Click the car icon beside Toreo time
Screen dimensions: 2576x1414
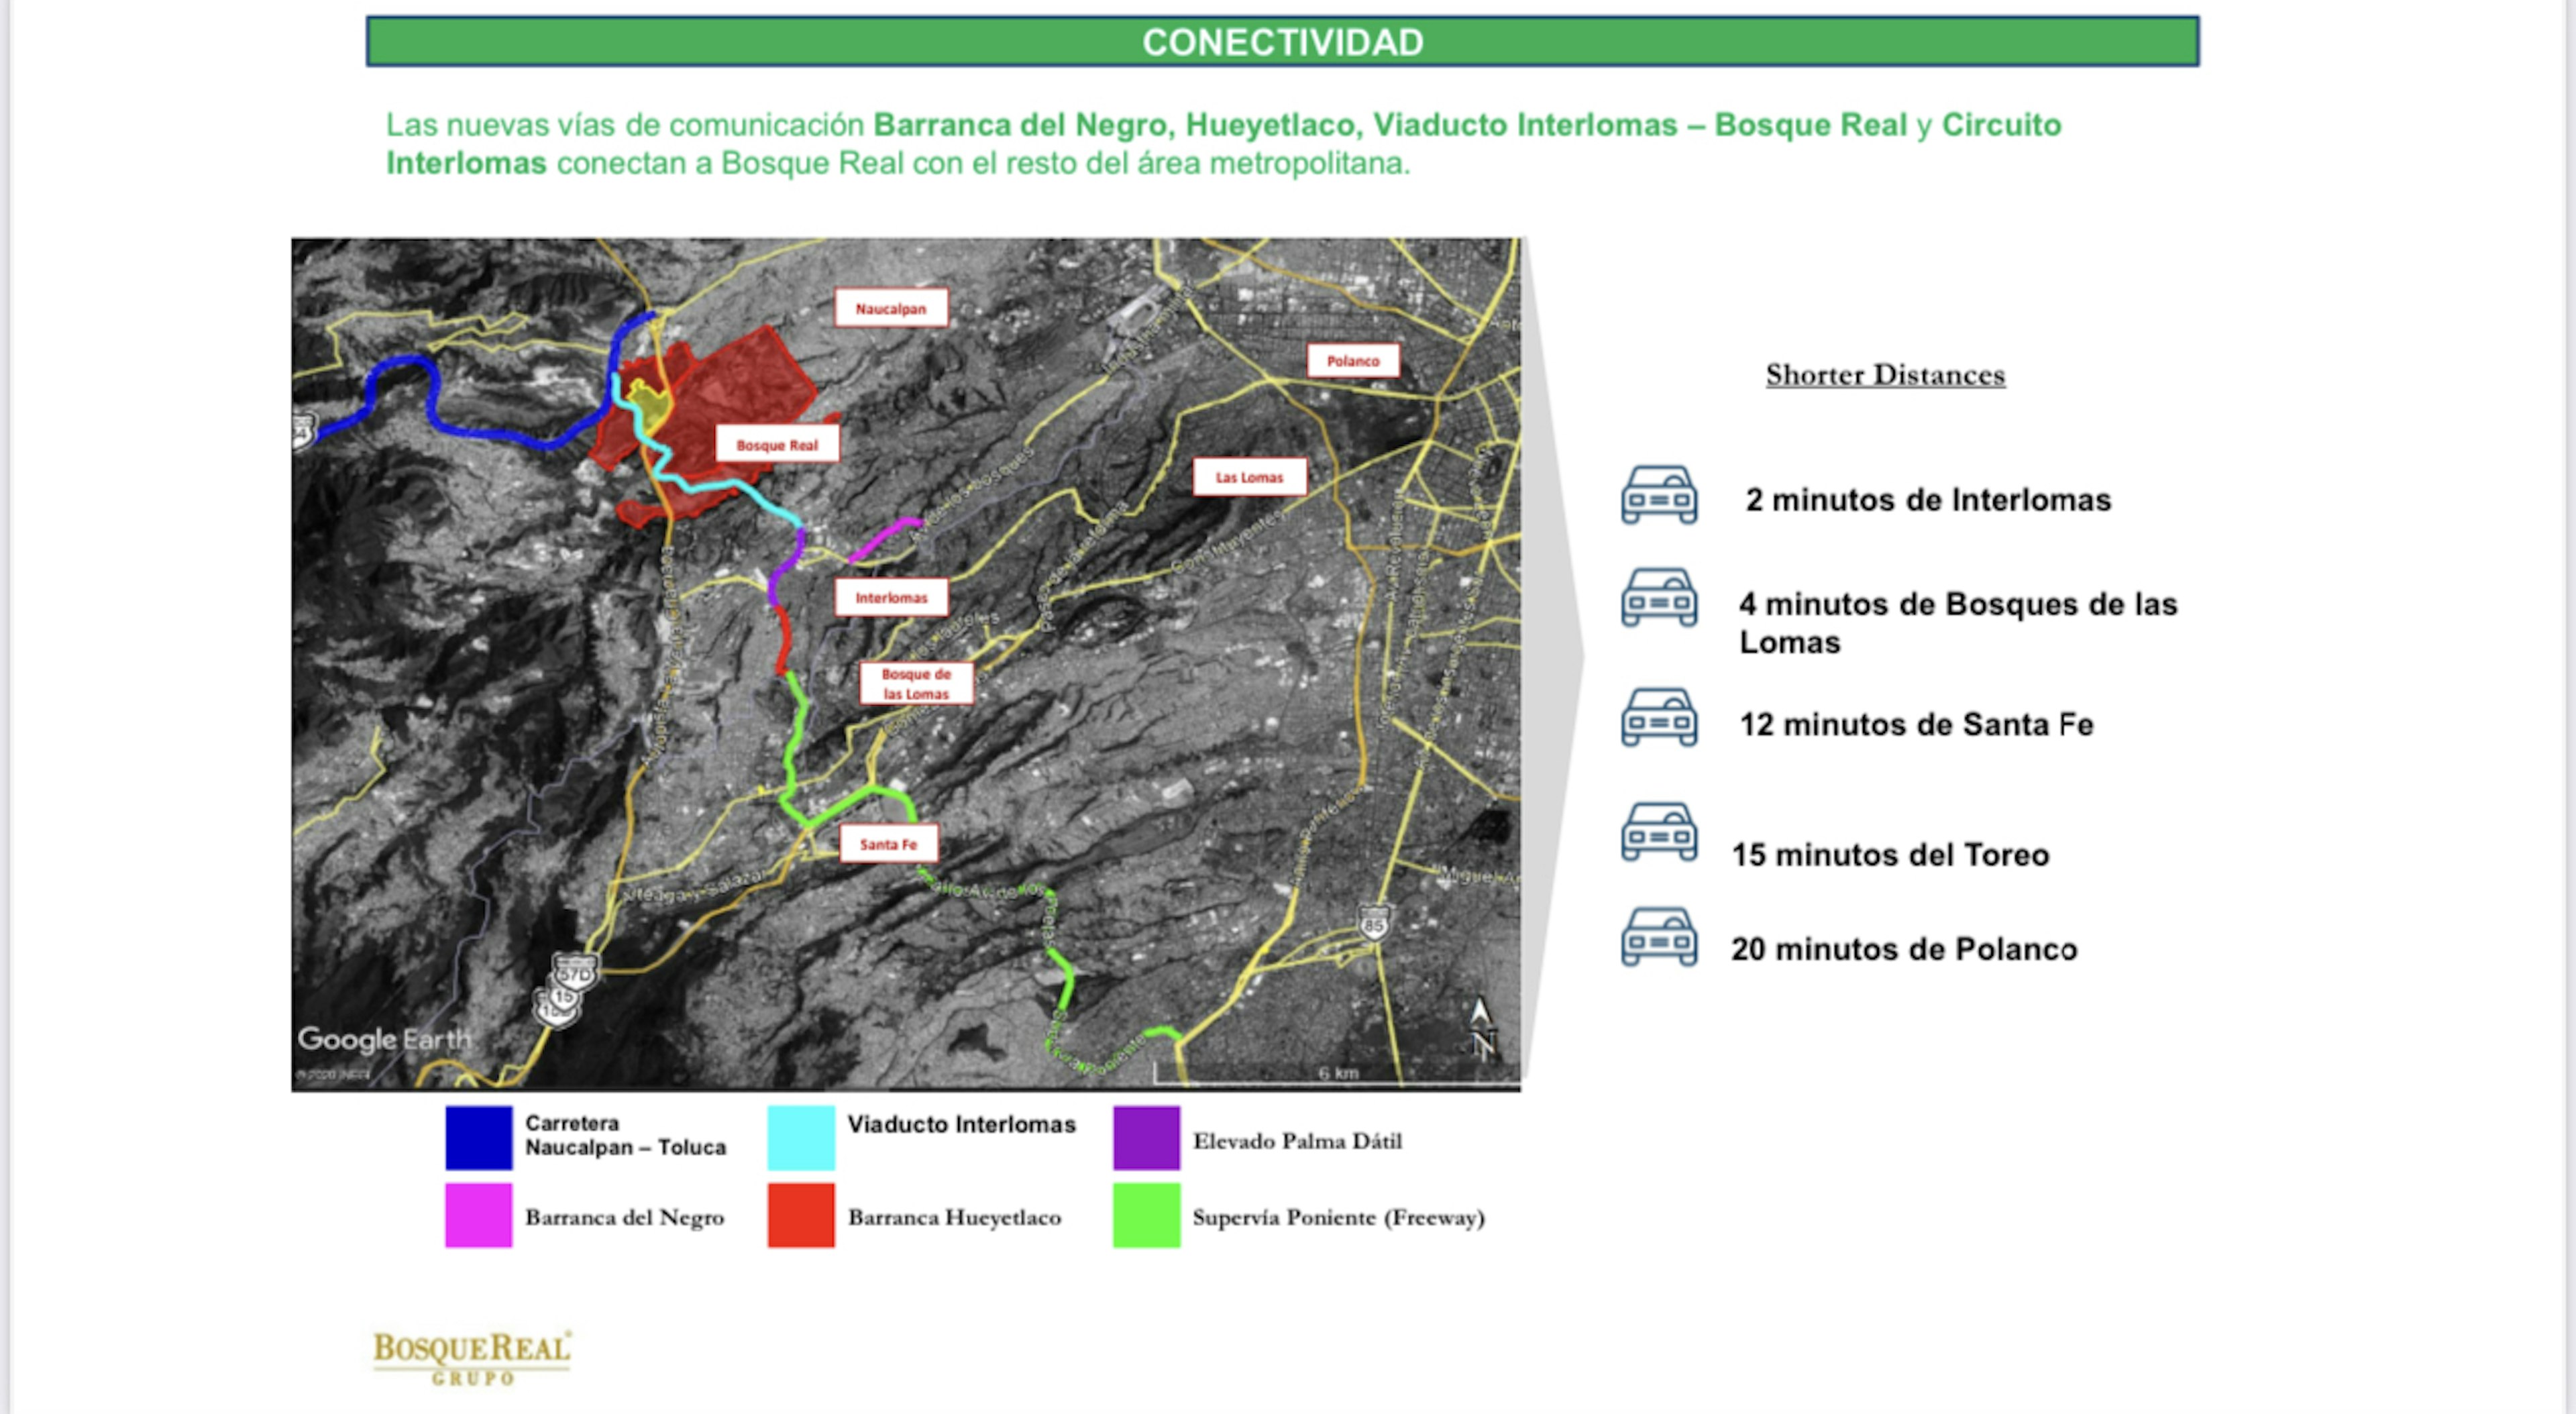tap(1658, 832)
